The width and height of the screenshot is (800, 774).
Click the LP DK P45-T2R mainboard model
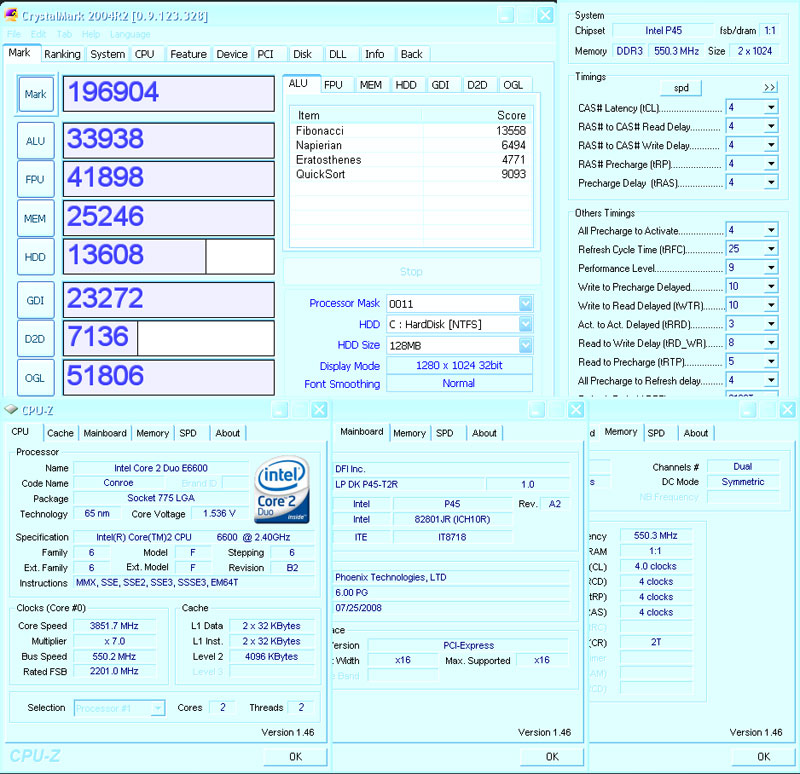(408, 484)
